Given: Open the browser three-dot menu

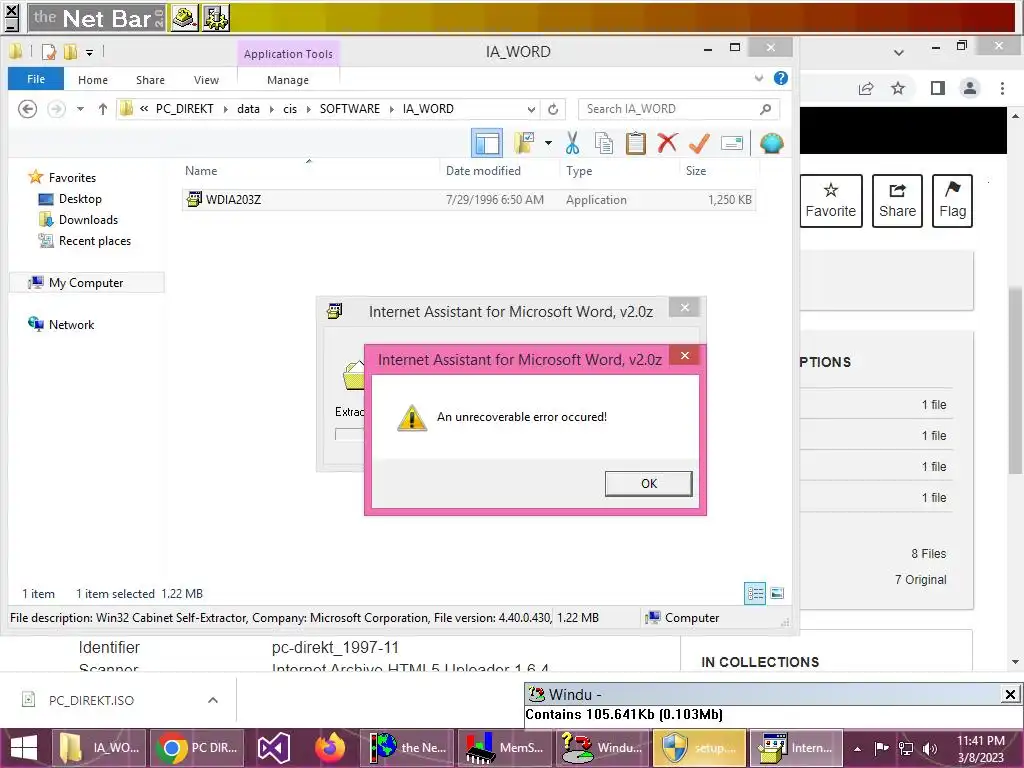Looking at the screenshot, I should pyautogui.click(x=1002, y=88).
